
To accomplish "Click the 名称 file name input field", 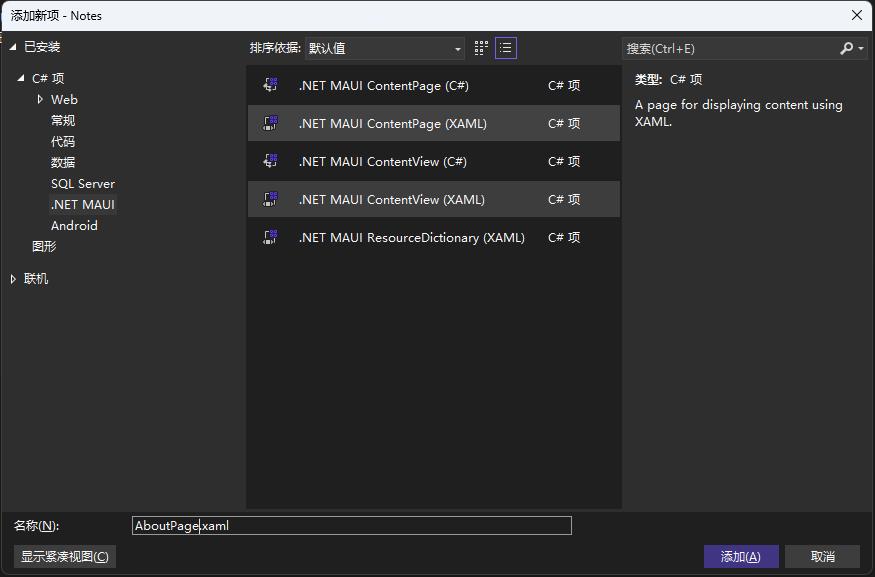I will pyautogui.click(x=352, y=526).
